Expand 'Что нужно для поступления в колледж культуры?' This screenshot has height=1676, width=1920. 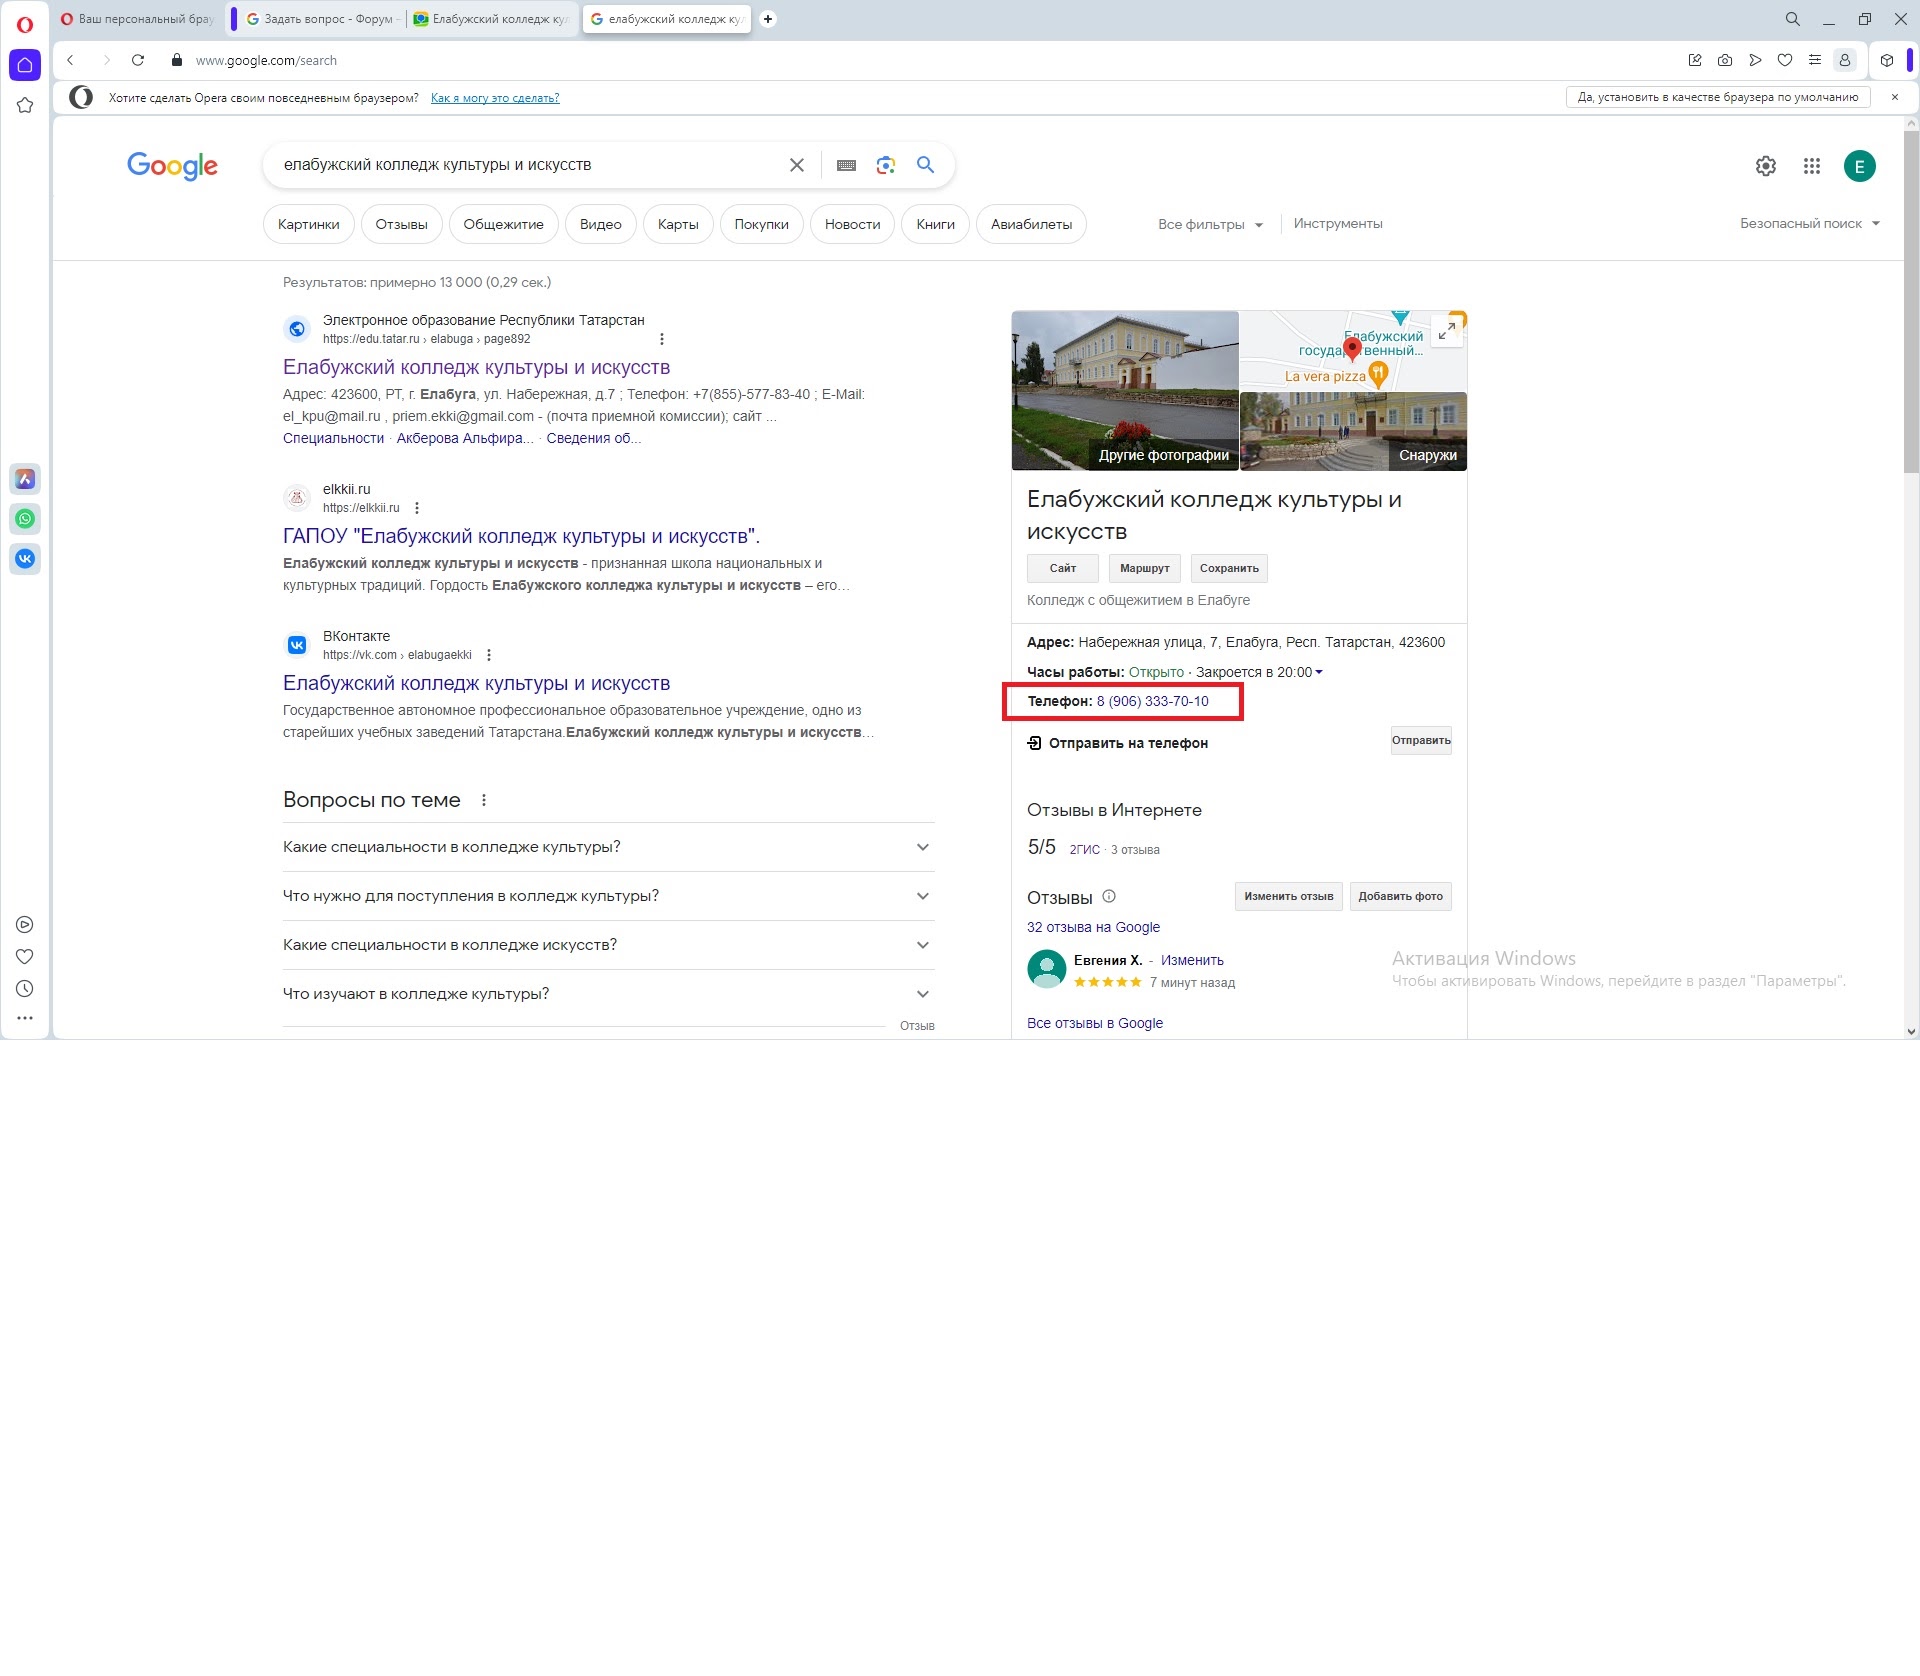click(x=608, y=896)
